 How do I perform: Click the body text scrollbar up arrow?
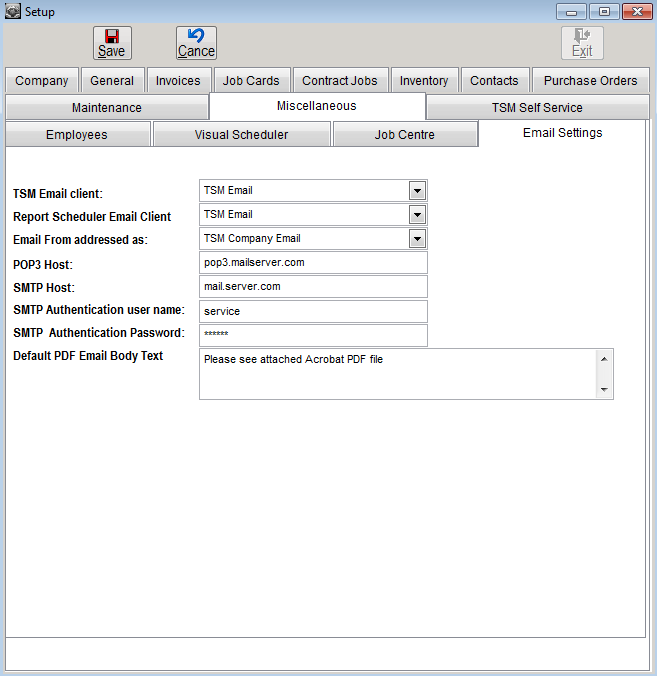click(x=604, y=359)
